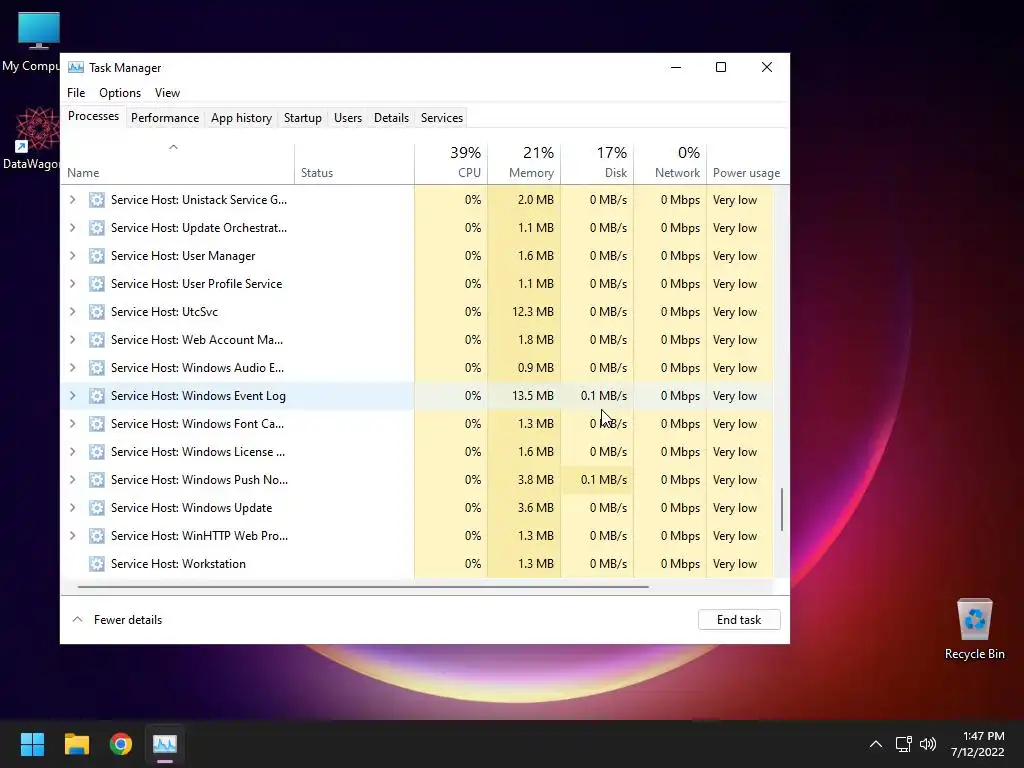This screenshot has width=1024, height=768.
Task: Collapse view with Fewer details
Action: pos(117,620)
